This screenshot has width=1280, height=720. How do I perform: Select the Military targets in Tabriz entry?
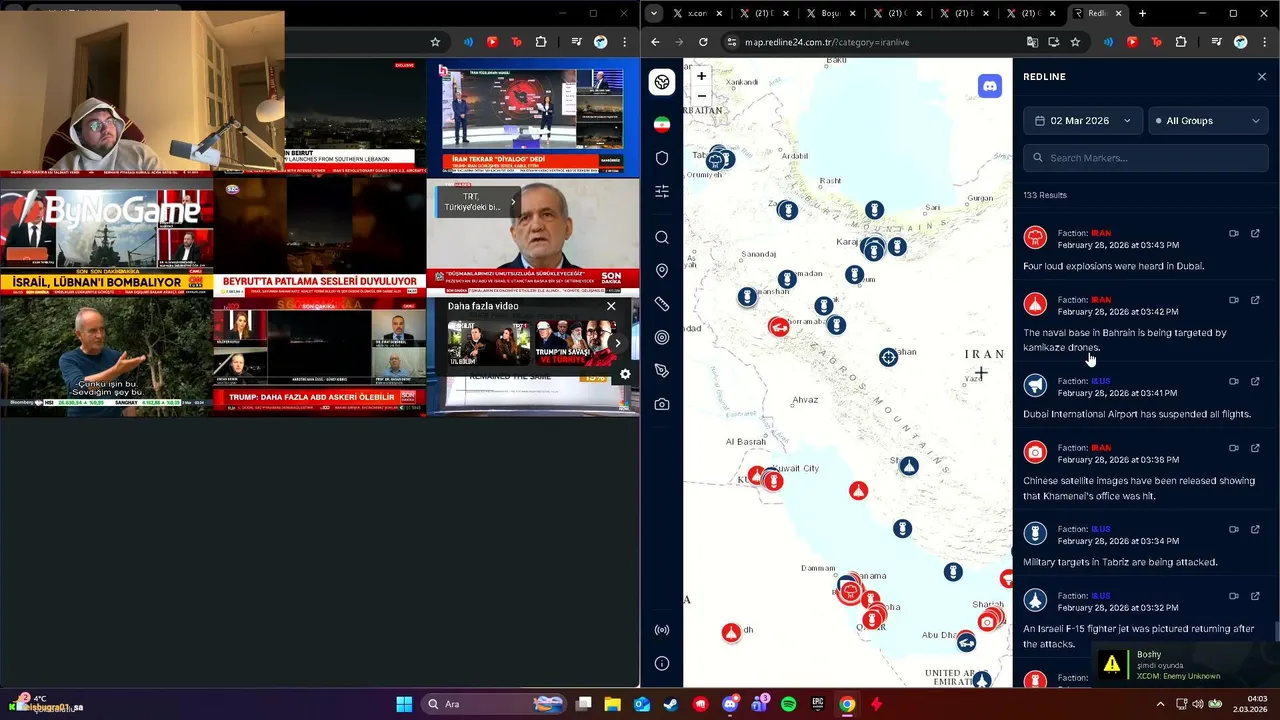coord(1120,562)
